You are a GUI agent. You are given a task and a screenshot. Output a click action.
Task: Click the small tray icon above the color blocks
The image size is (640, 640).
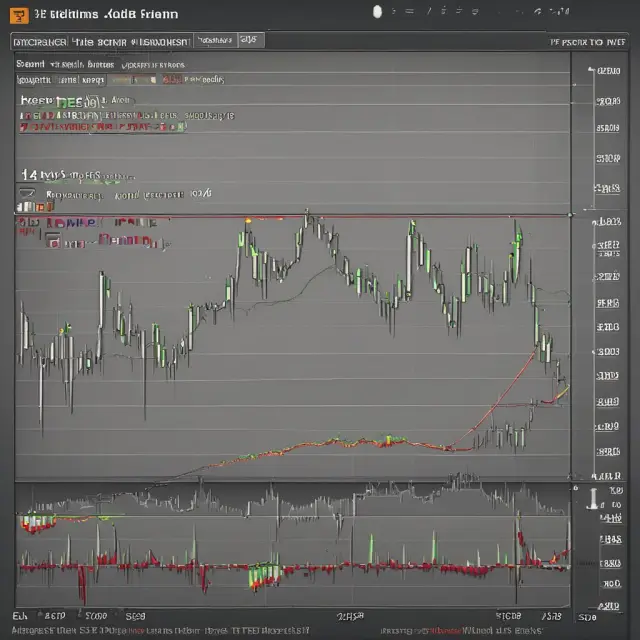pyautogui.click(x=27, y=192)
